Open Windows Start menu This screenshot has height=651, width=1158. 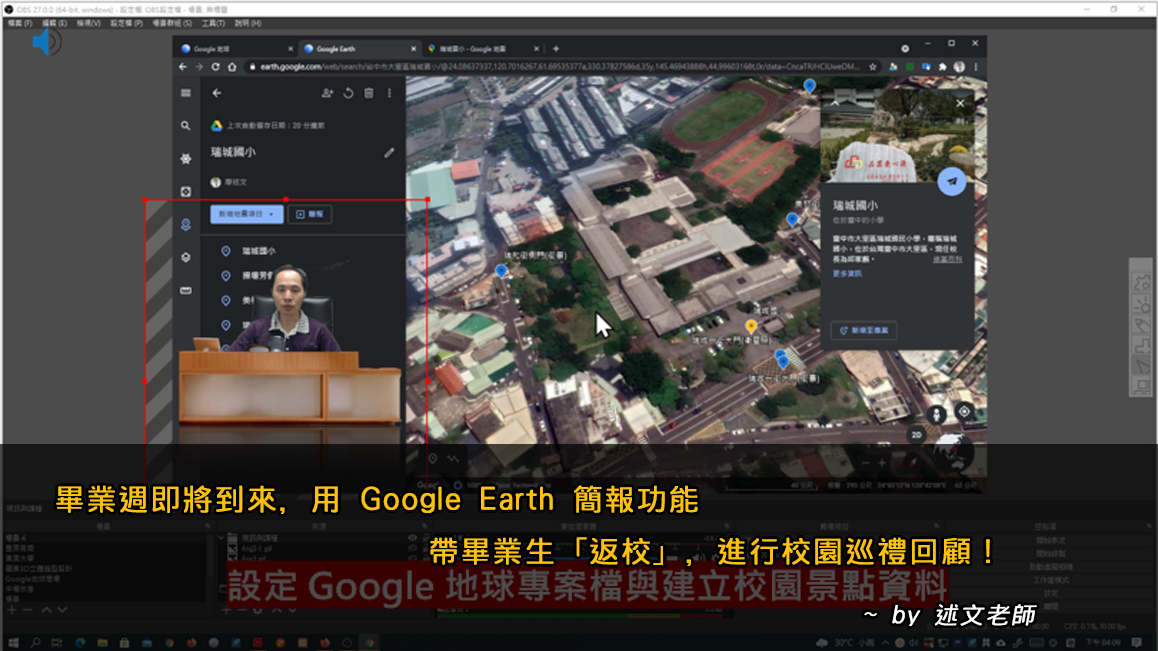[x=13, y=643]
